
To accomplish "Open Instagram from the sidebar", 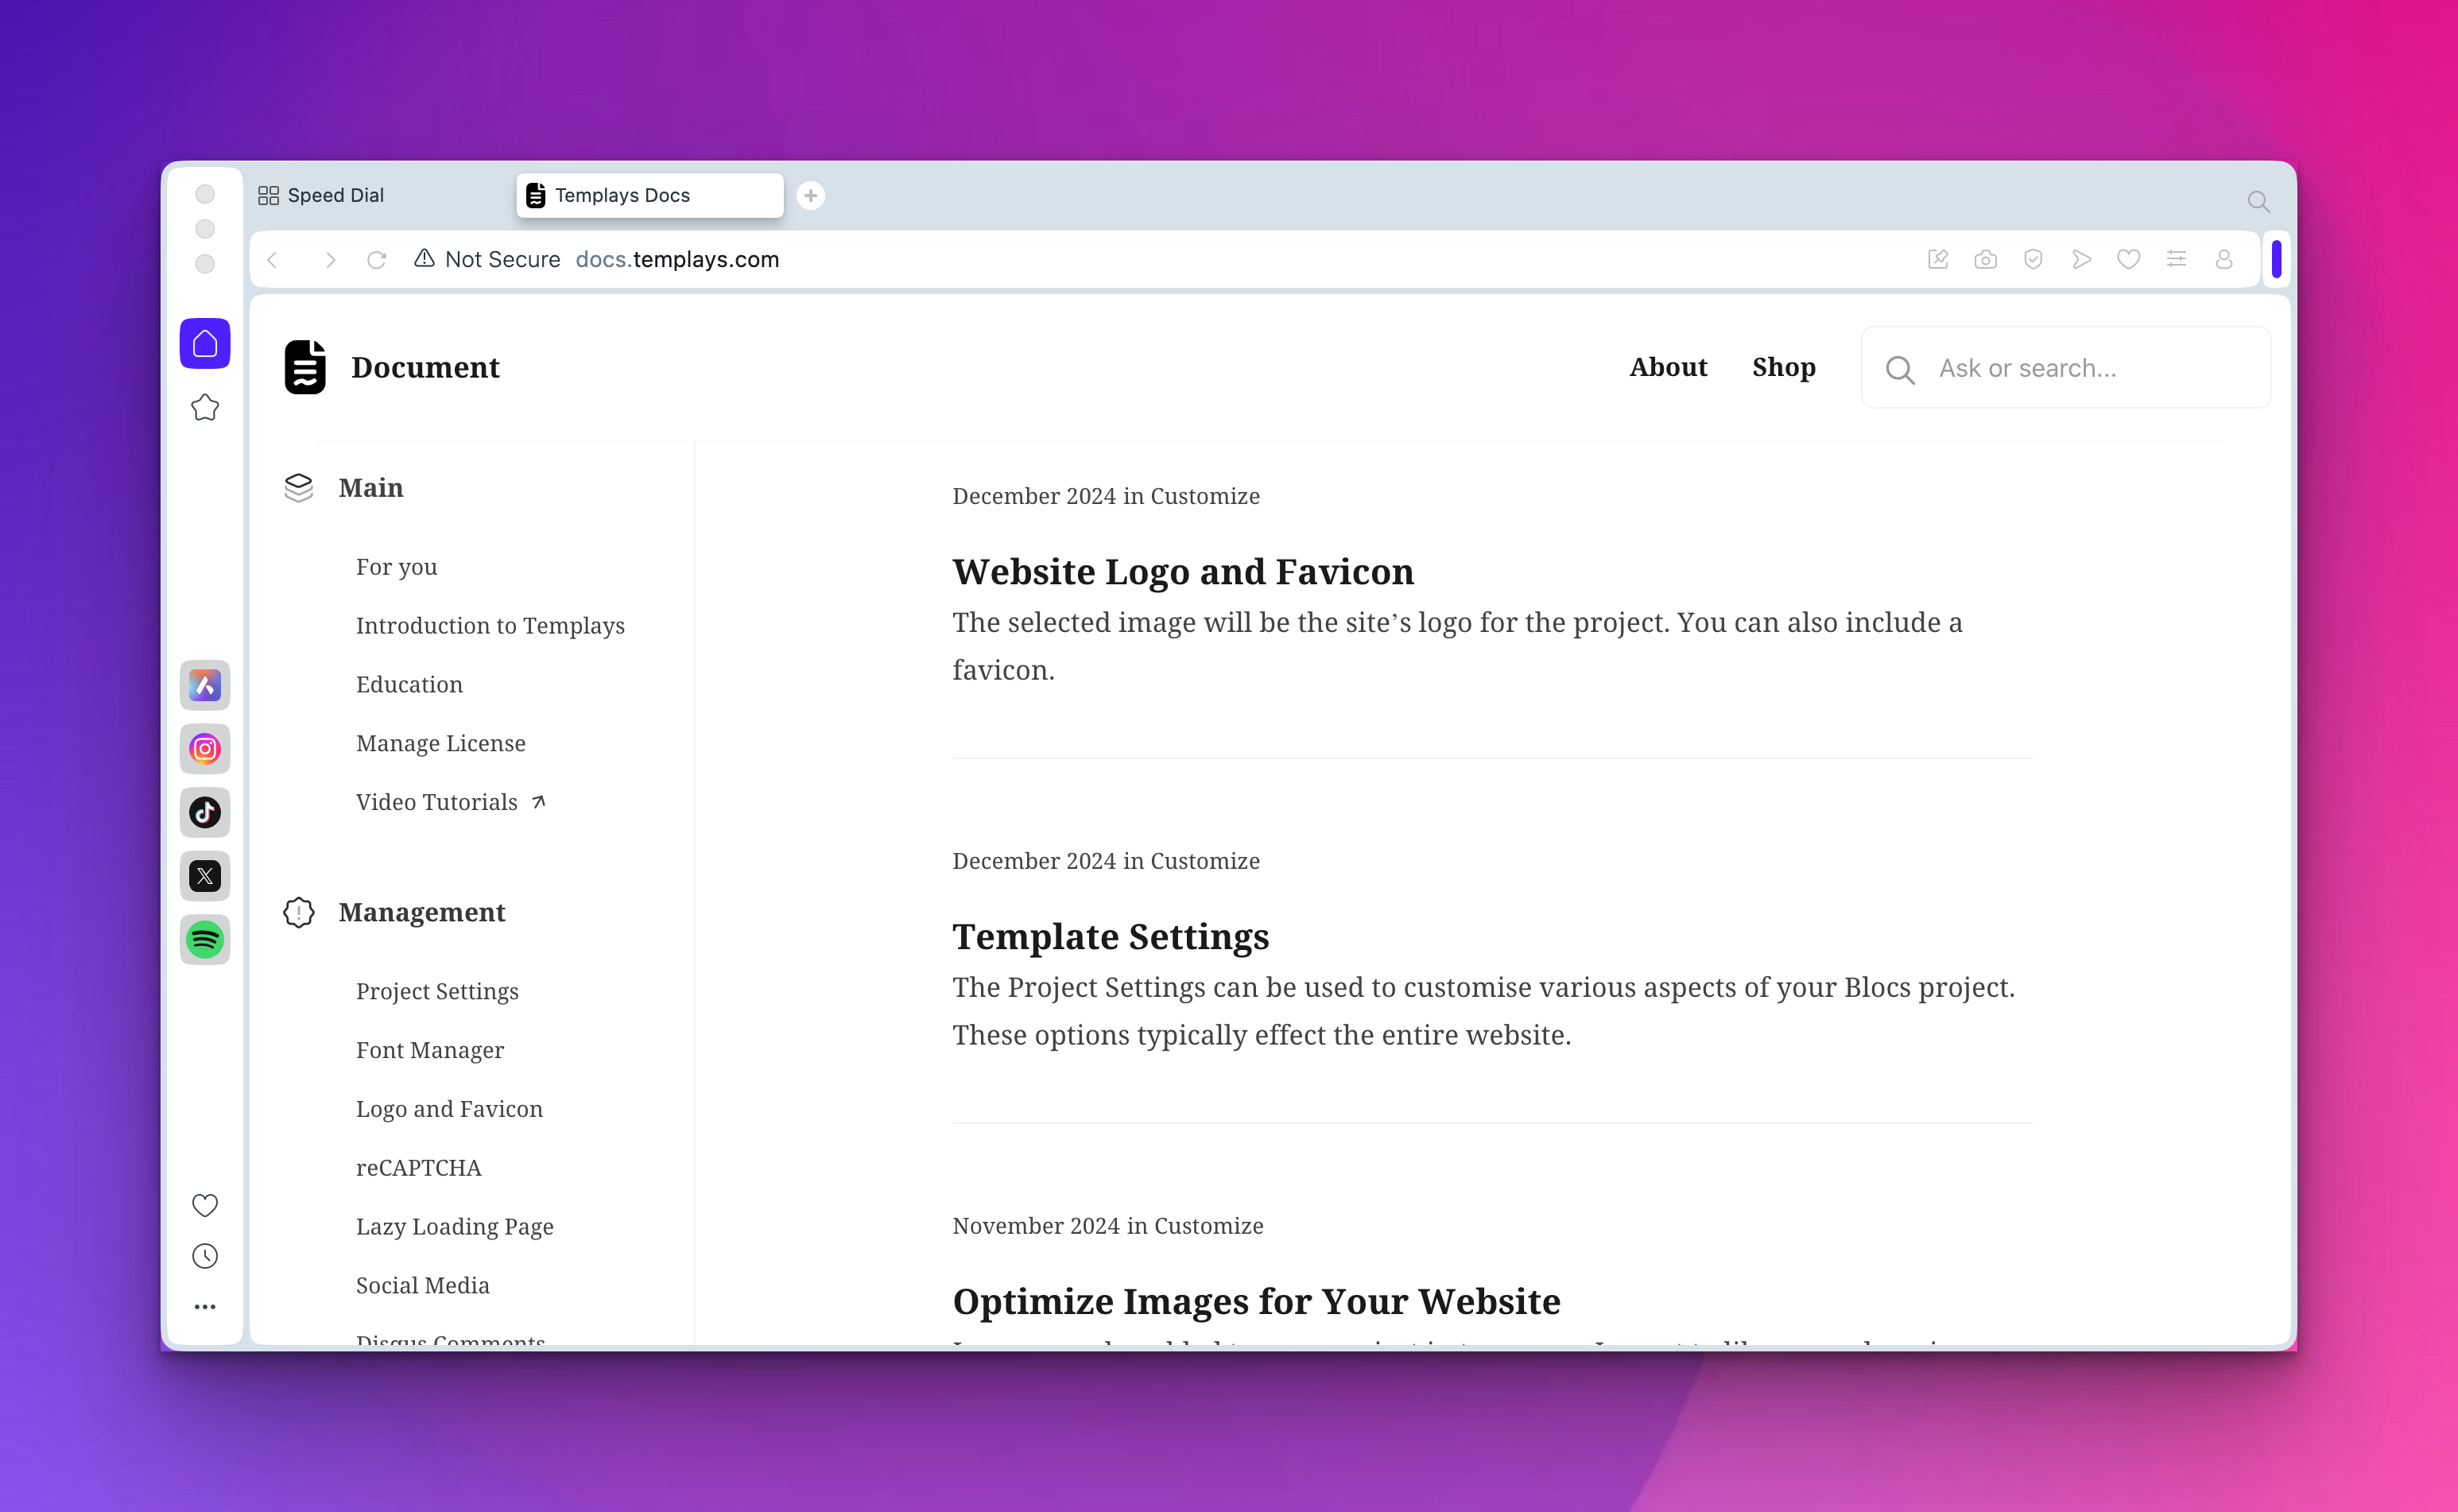I will (205, 749).
